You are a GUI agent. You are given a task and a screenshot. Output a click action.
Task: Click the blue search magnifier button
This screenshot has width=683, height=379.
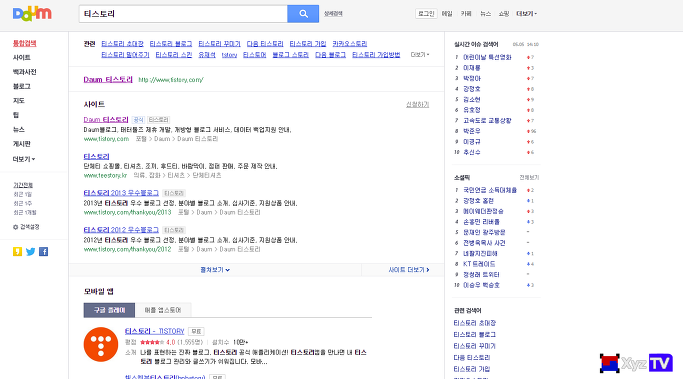tap(303, 14)
